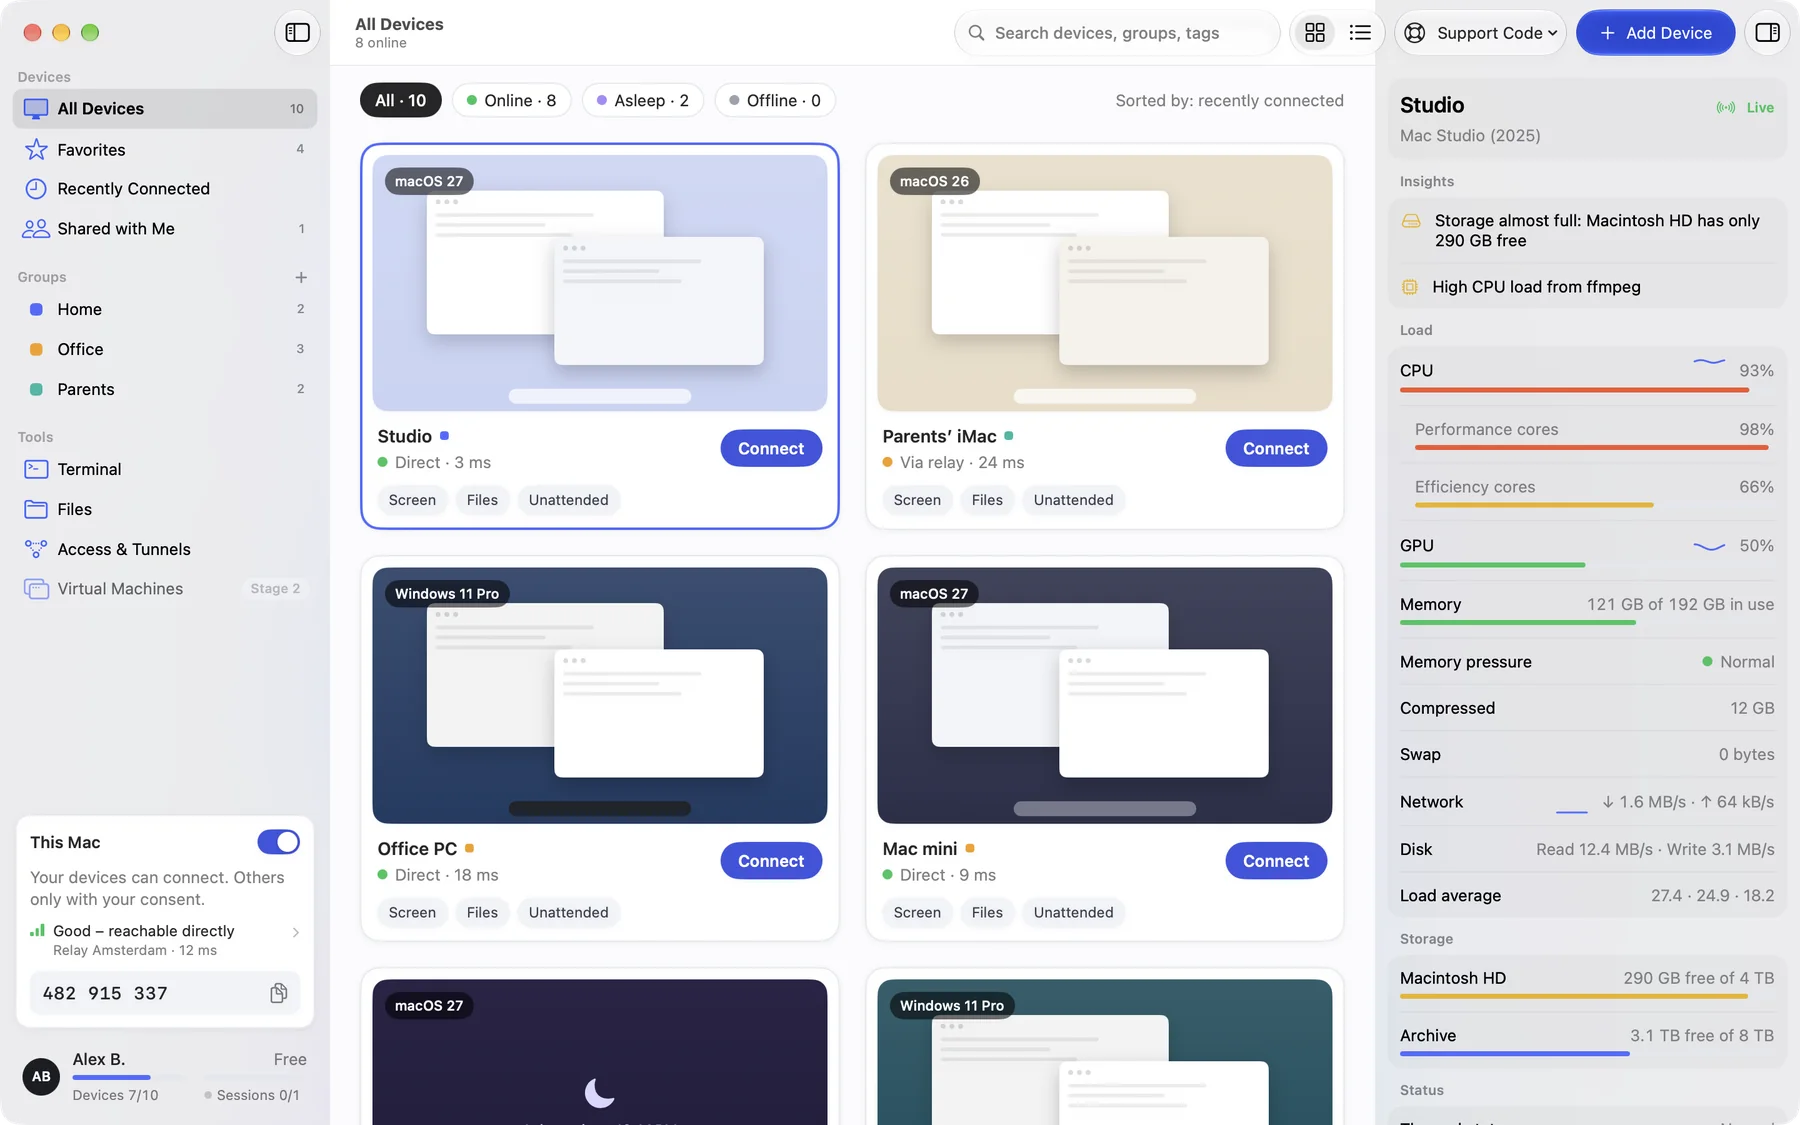Copy the 482 915 337 device ID
The height and width of the screenshot is (1125, 1800).
click(279, 993)
